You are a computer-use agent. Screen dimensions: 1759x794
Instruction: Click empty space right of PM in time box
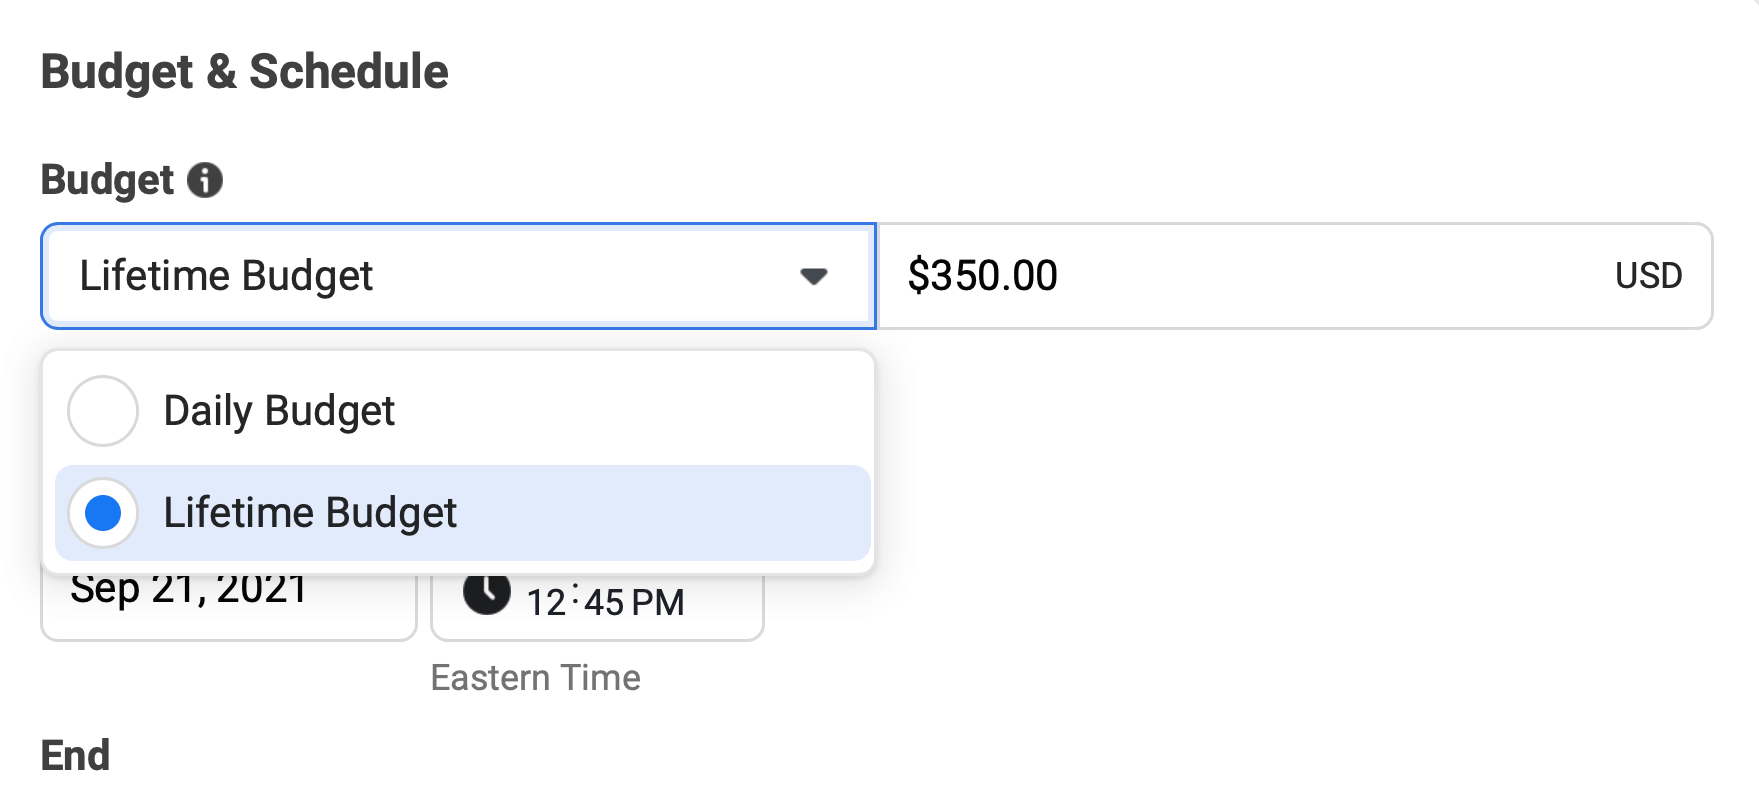725,603
